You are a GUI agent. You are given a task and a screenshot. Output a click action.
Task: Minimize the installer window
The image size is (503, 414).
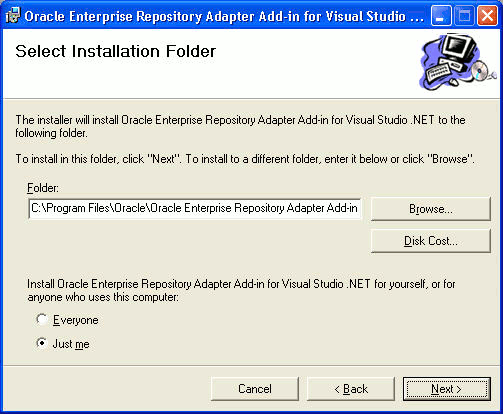(440, 16)
